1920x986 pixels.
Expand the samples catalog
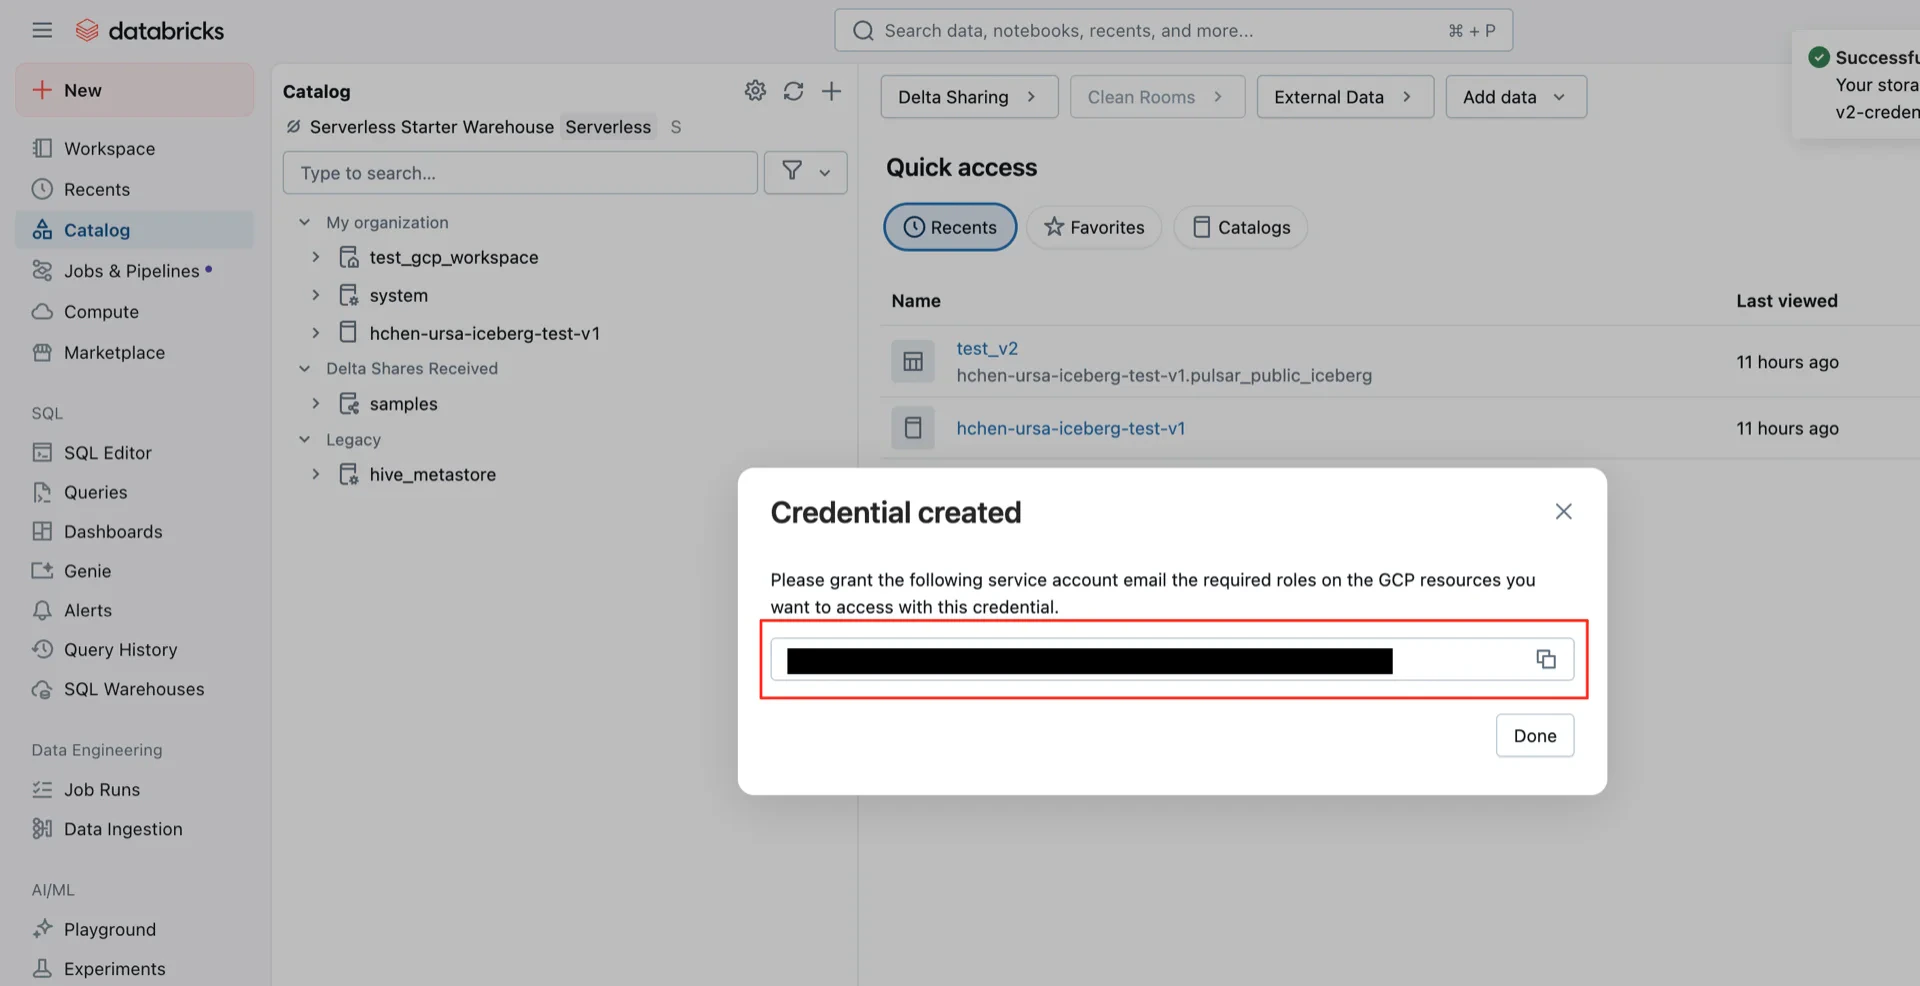click(x=316, y=404)
